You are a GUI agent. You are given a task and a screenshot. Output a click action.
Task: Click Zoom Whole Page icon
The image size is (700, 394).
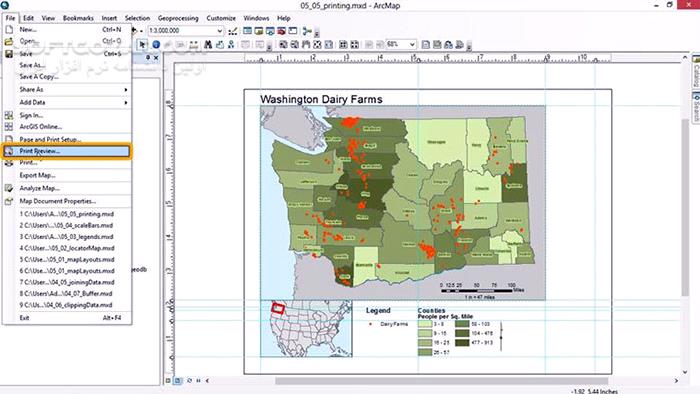317,44
